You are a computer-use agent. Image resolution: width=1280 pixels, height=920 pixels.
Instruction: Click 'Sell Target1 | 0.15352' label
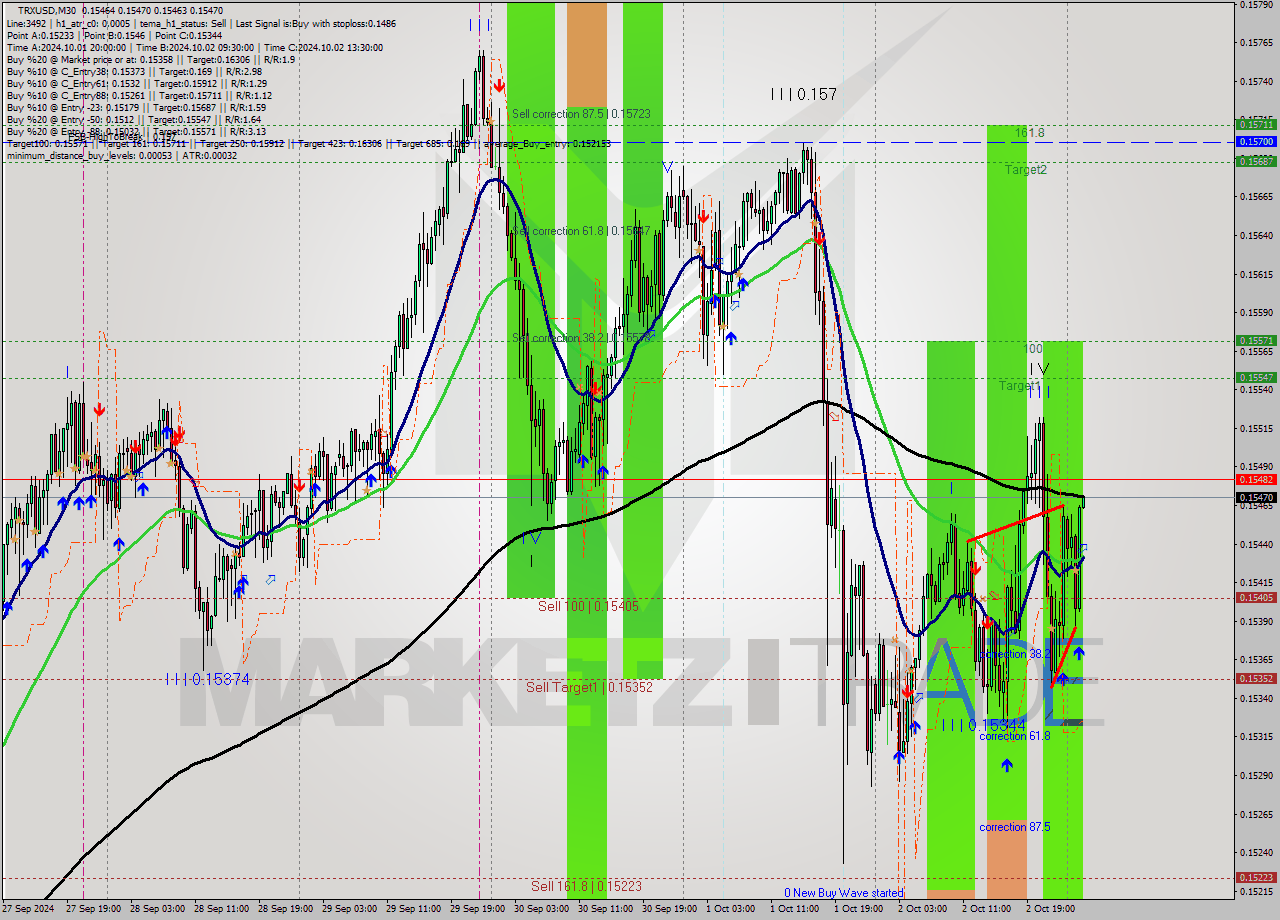click(589, 687)
